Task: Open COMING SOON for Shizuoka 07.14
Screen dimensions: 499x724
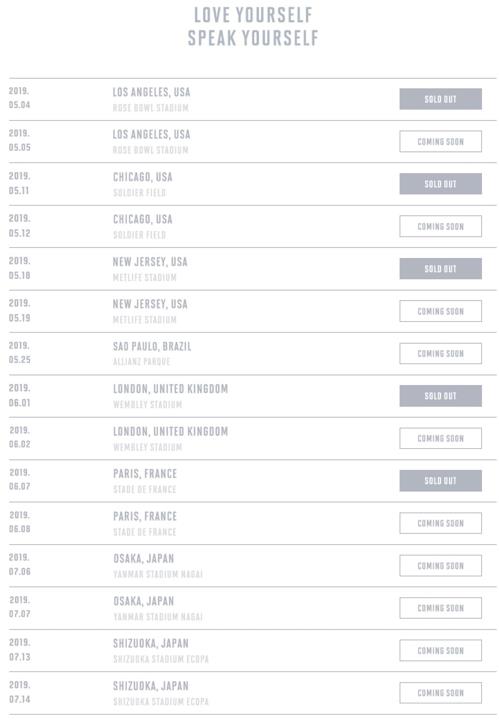Action: coord(440,693)
